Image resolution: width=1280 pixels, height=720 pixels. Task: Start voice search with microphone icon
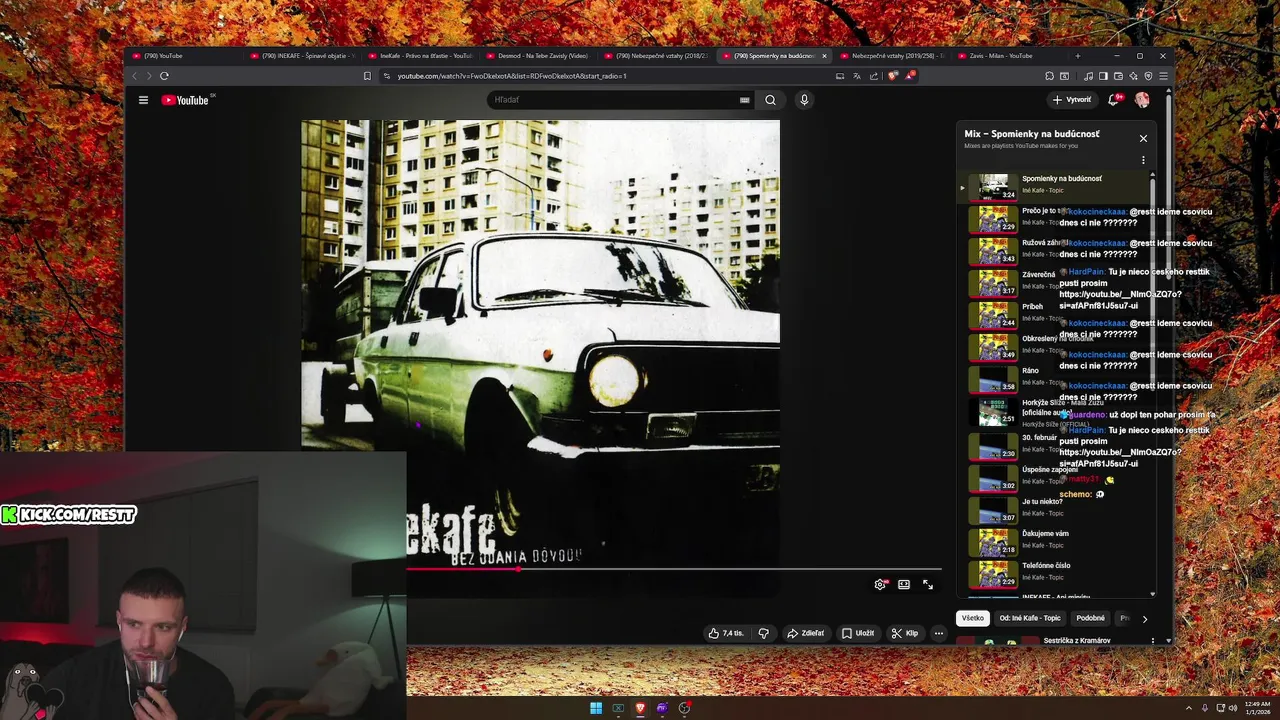pos(804,100)
